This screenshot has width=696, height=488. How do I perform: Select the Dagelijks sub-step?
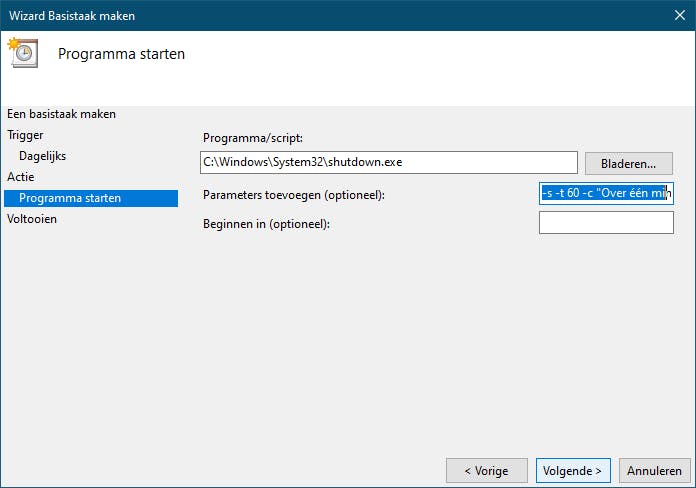click(x=42, y=156)
